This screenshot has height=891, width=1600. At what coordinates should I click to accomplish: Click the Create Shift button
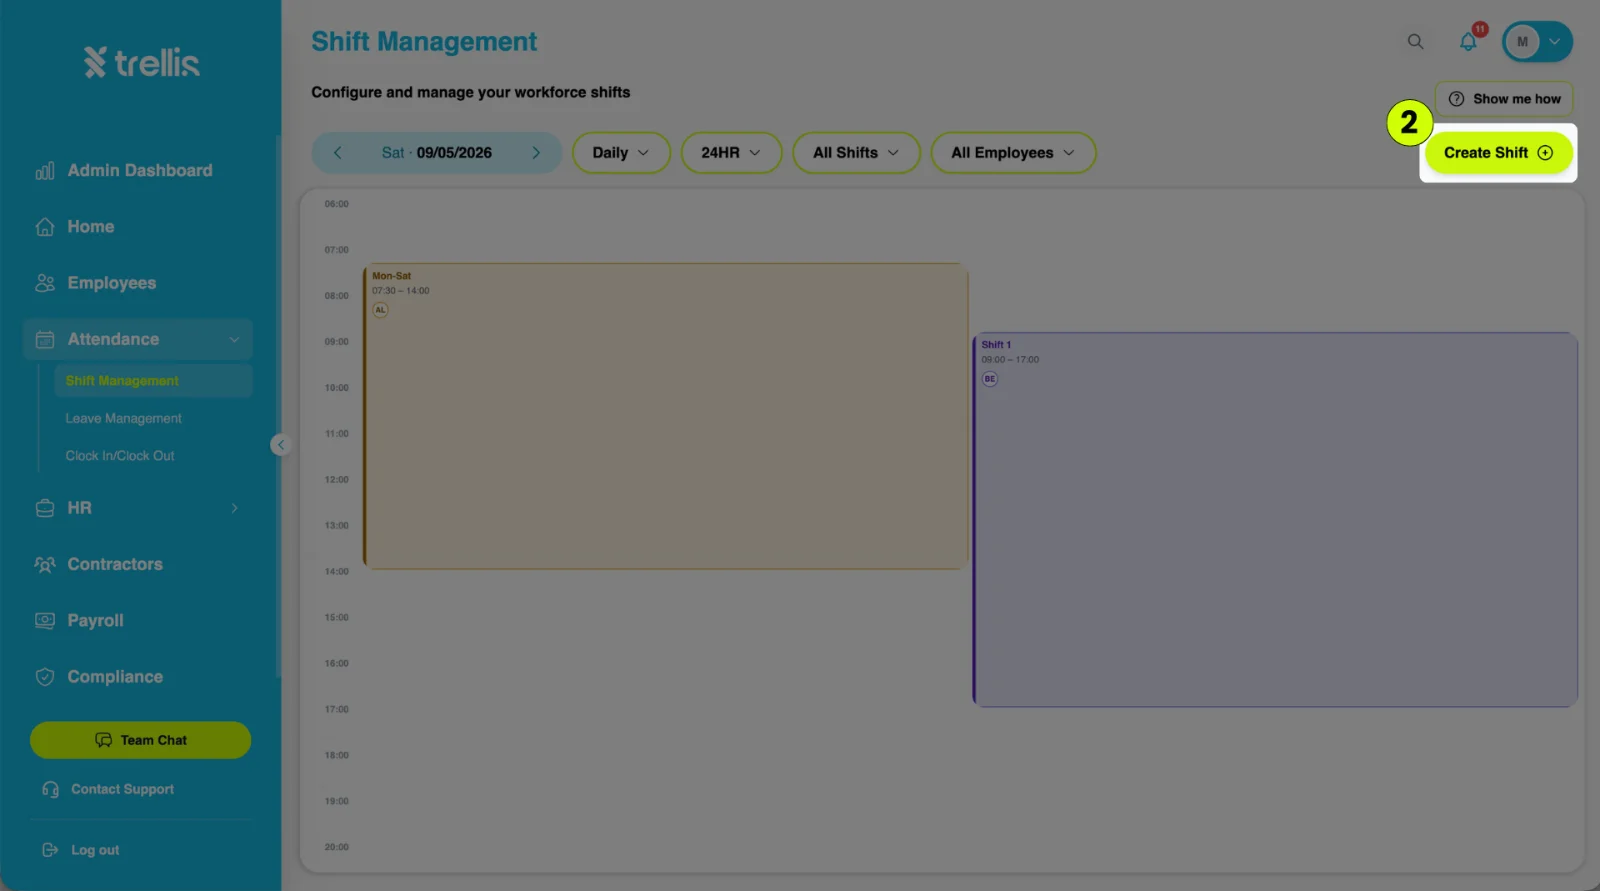pos(1498,153)
